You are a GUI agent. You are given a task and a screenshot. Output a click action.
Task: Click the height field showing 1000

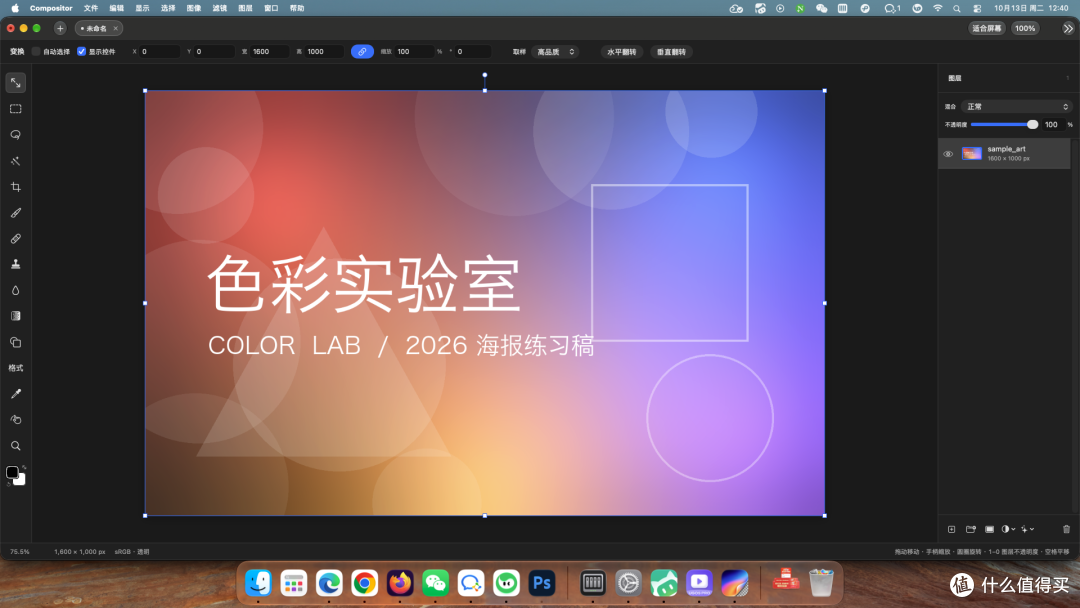324,52
